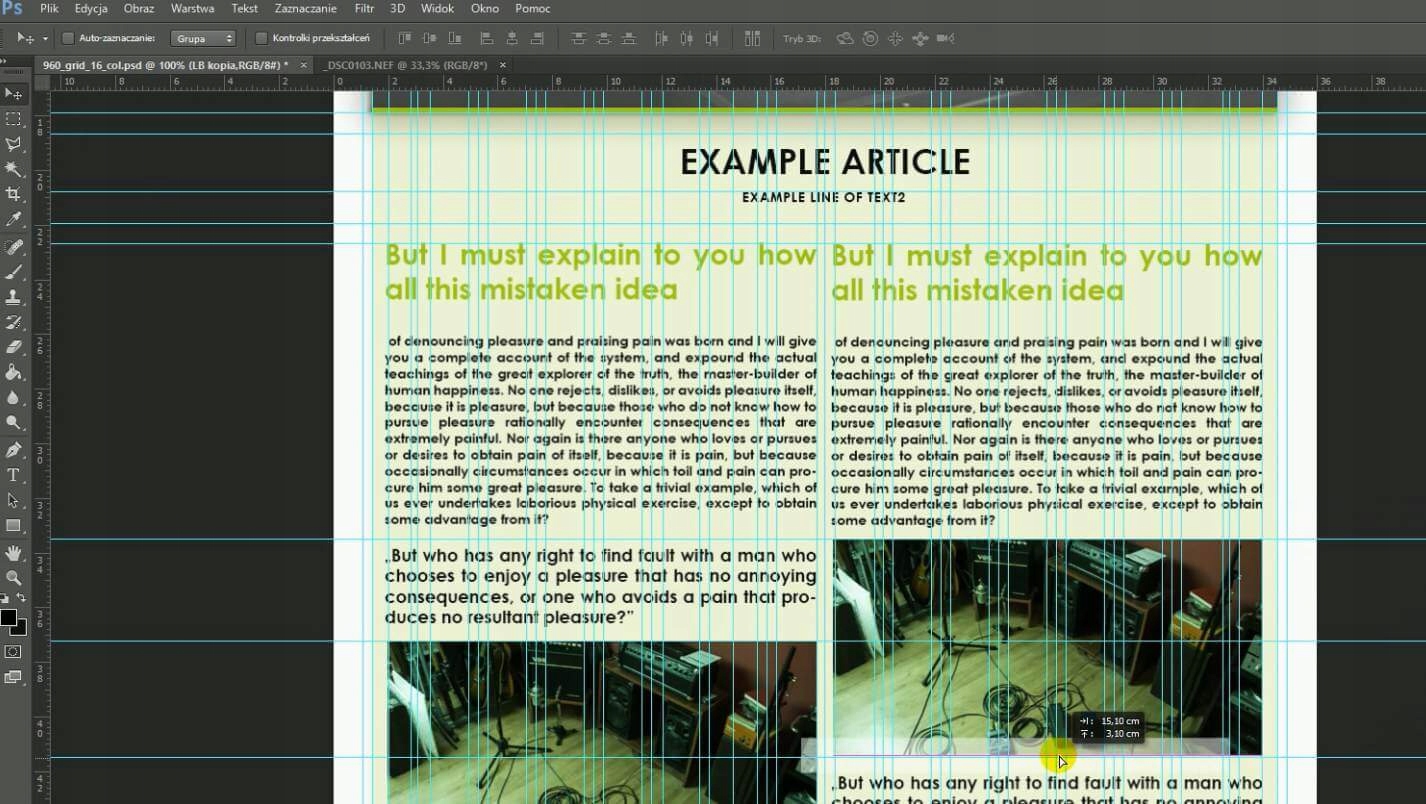Select the Rectangular Marquee tool
This screenshot has height=804, width=1426.
click(x=13, y=119)
